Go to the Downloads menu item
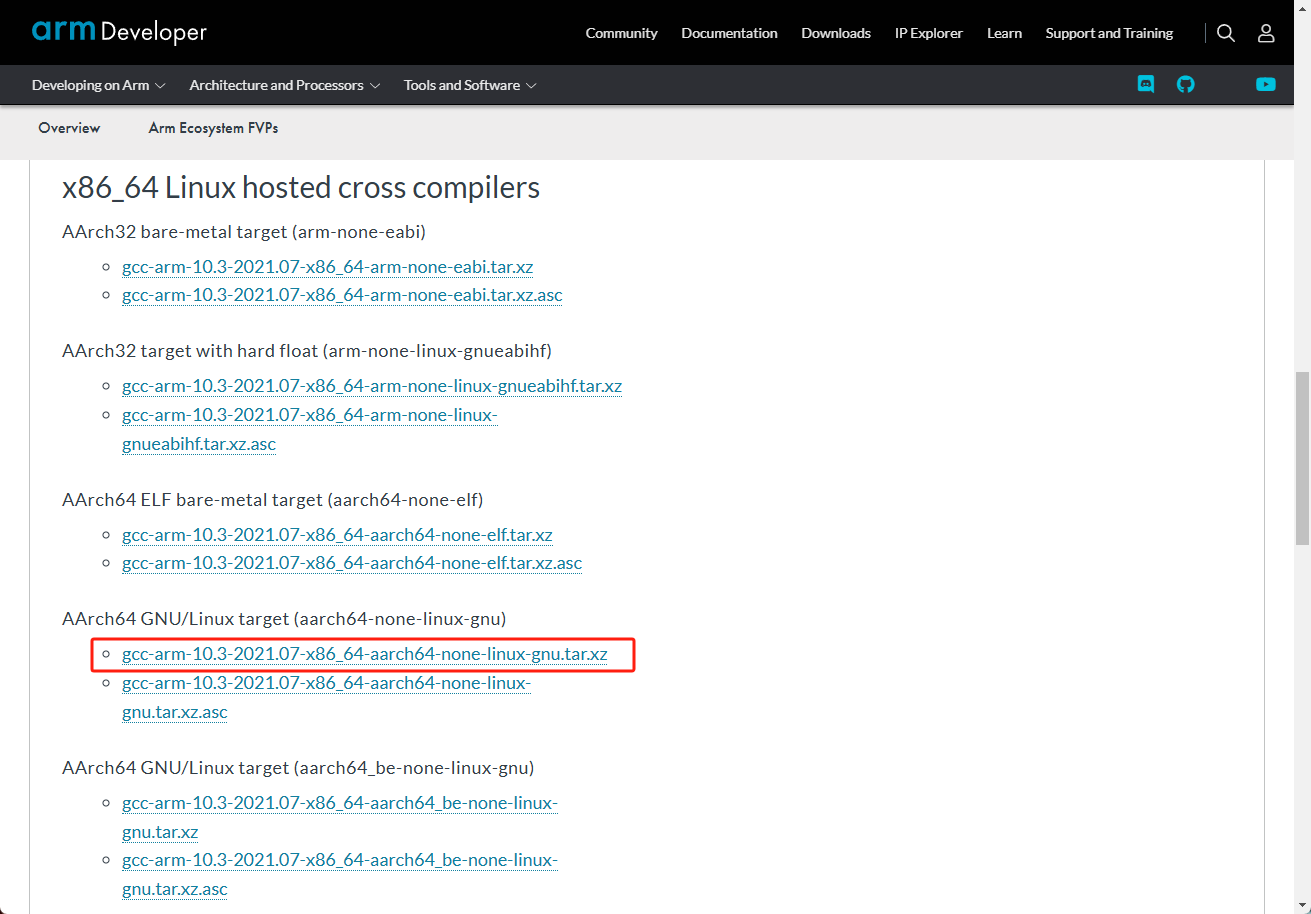 click(x=835, y=33)
